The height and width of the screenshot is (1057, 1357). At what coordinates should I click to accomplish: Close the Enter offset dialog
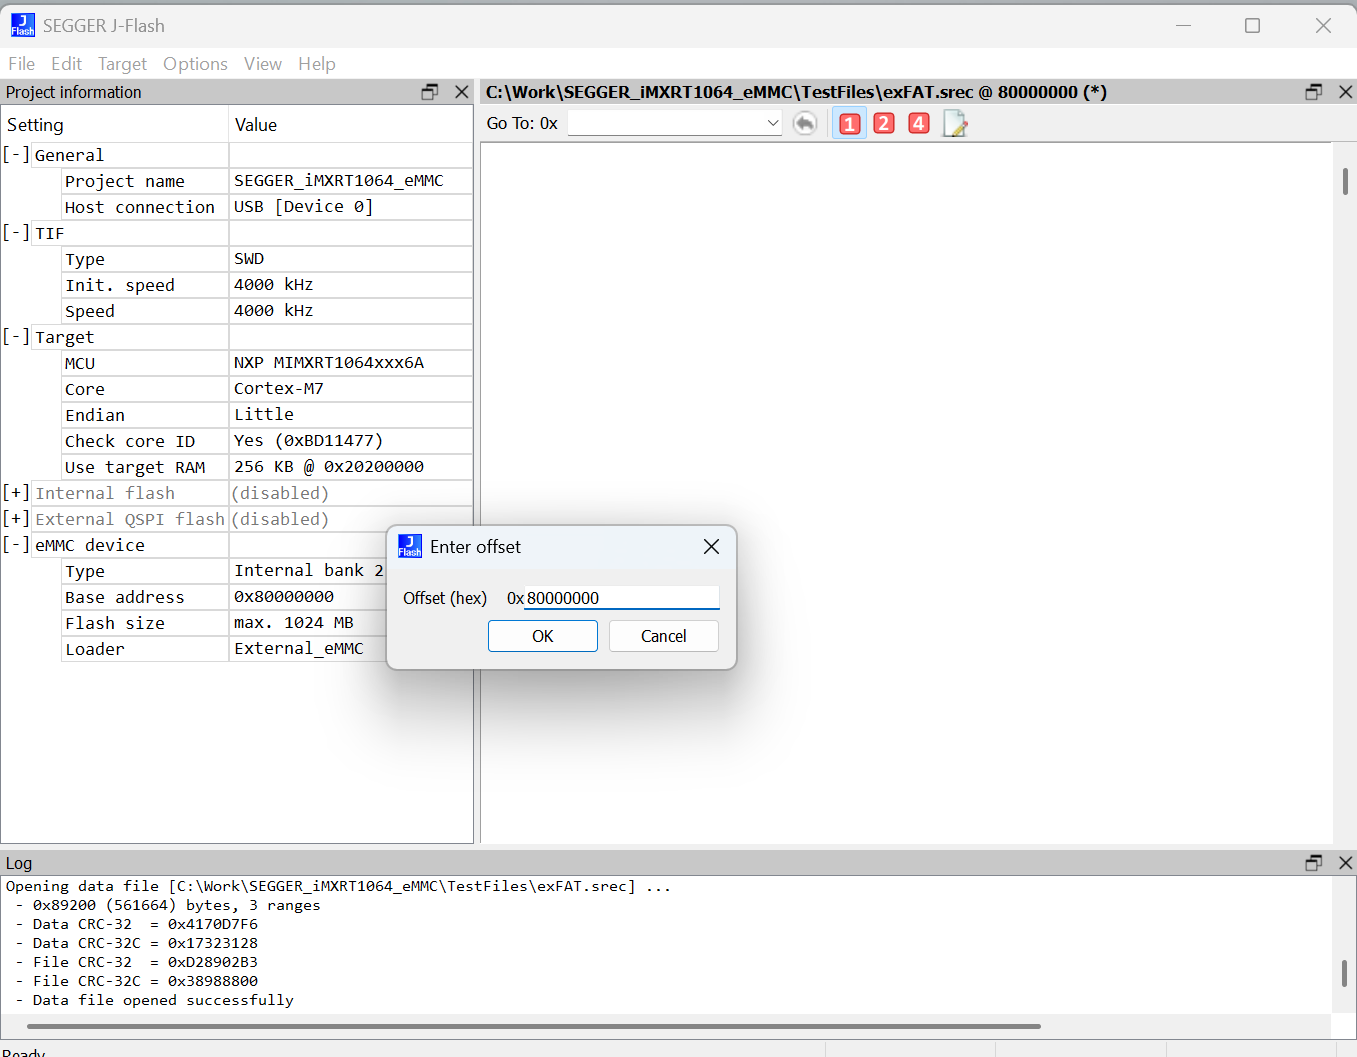click(x=711, y=547)
